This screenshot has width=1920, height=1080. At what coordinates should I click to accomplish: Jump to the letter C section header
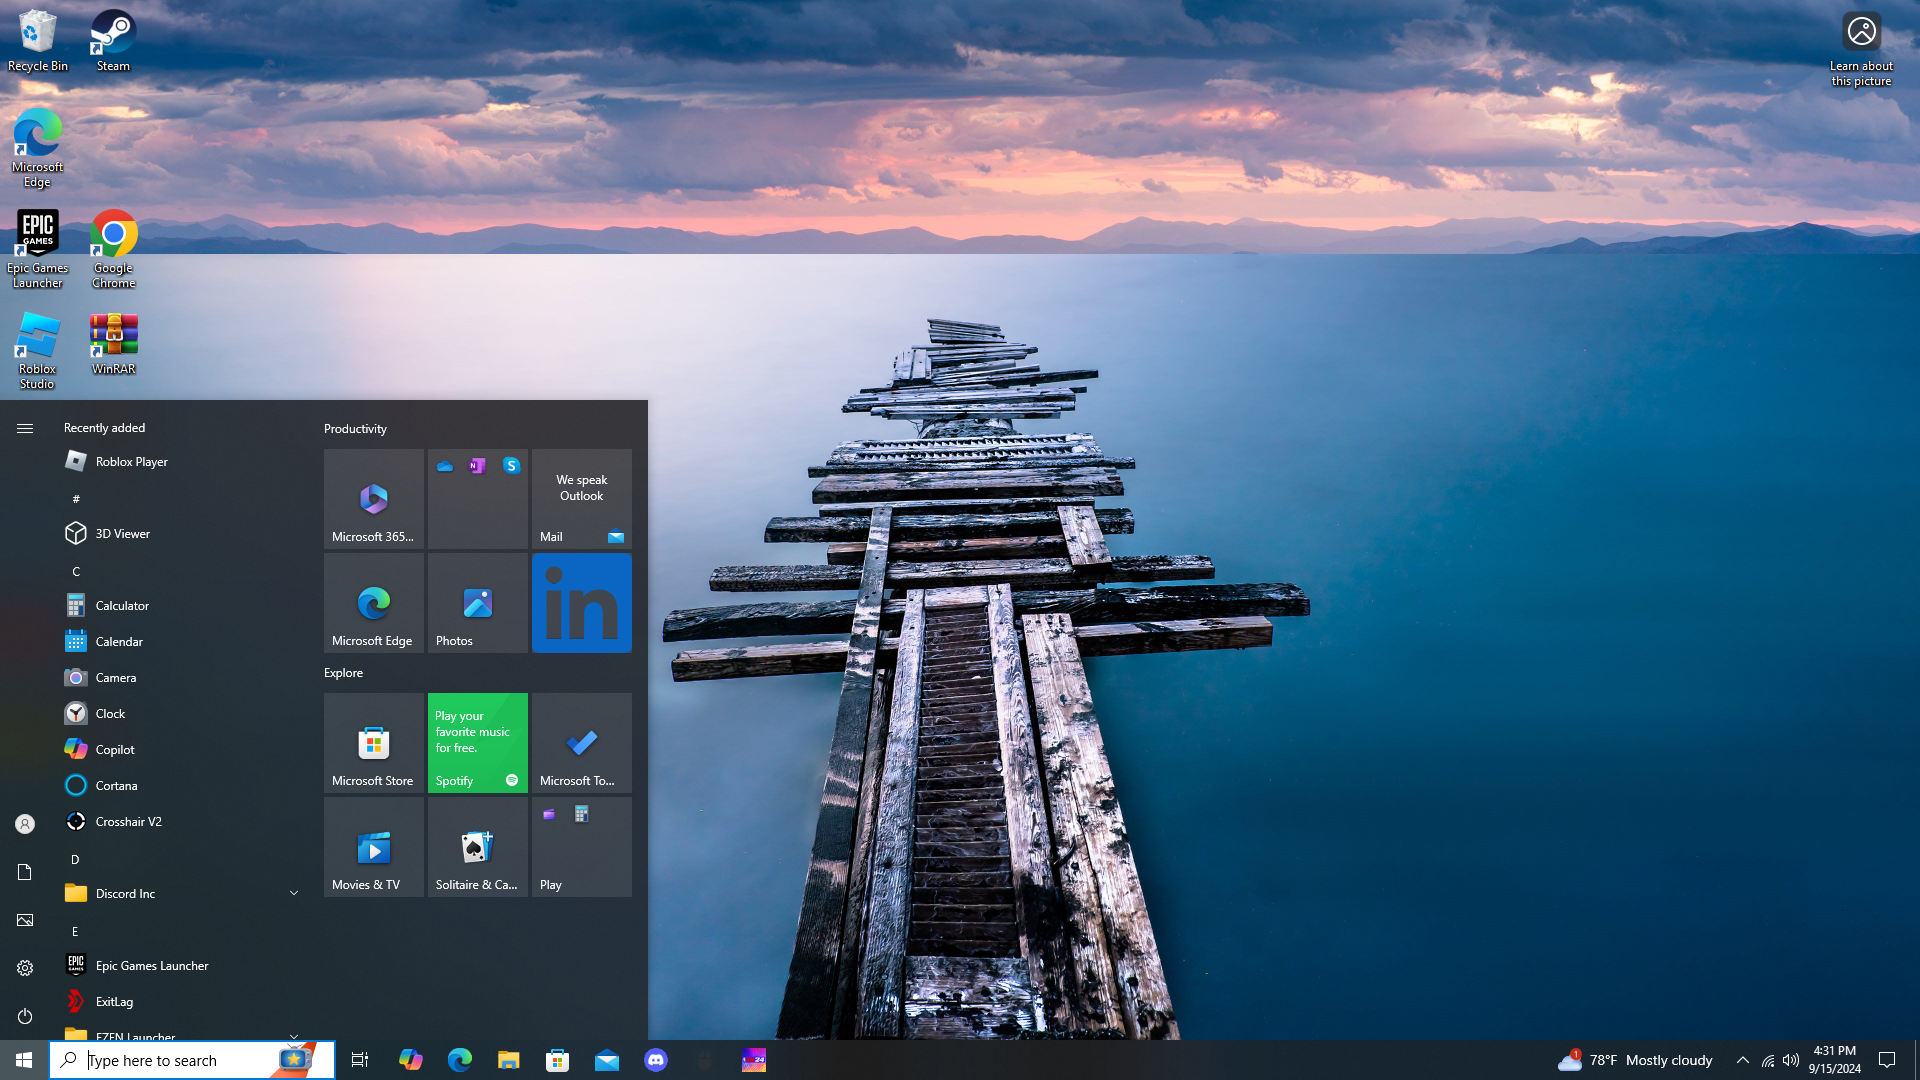pos(76,571)
